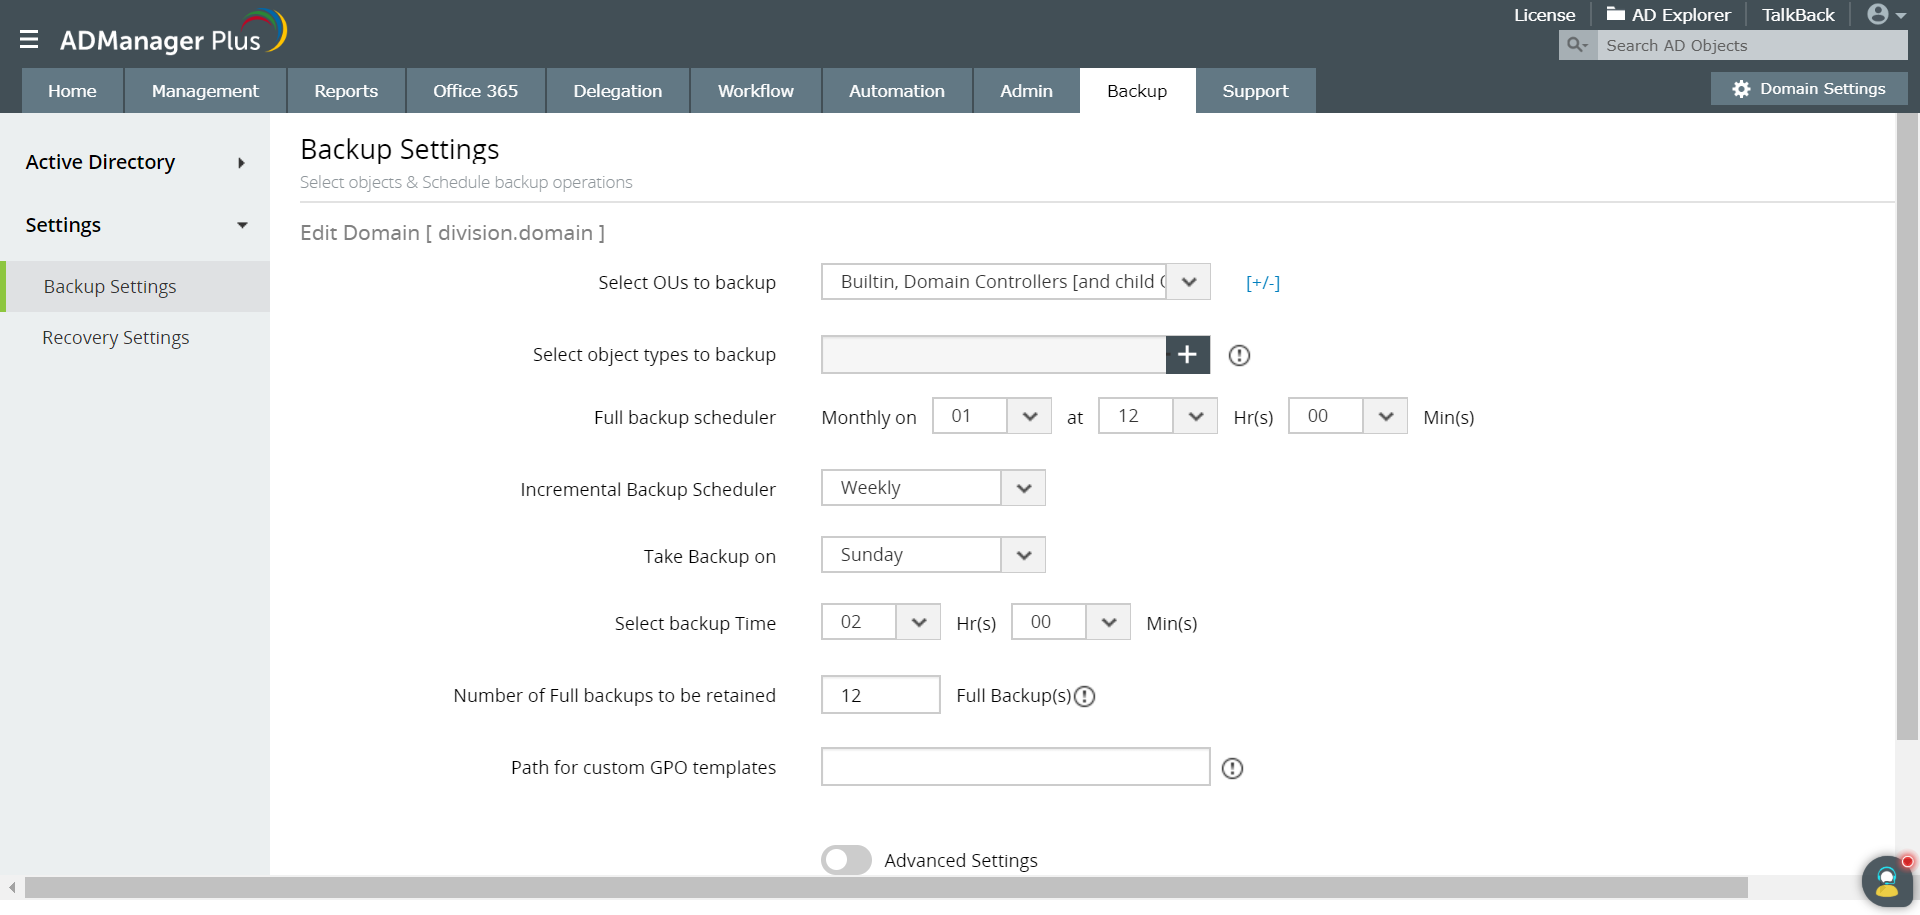Open the Support tab
Viewport: 1920px width, 915px height.
[x=1255, y=91]
